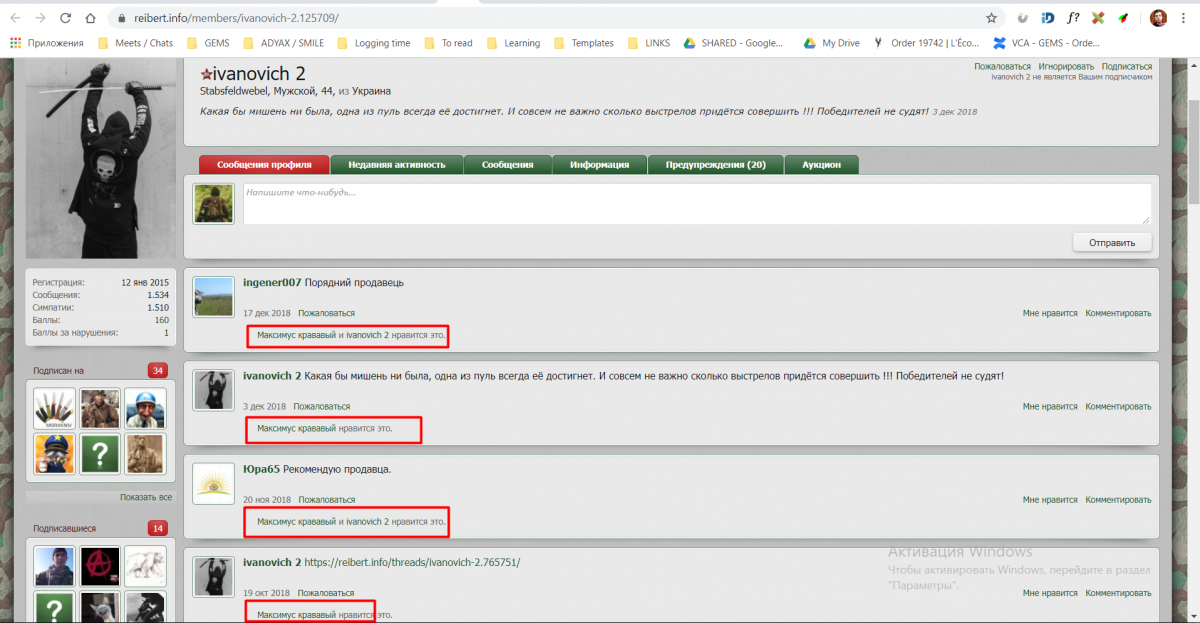Type in the Напишите что-нибудь message field
This screenshot has width=1200, height=623.
[x=696, y=203]
